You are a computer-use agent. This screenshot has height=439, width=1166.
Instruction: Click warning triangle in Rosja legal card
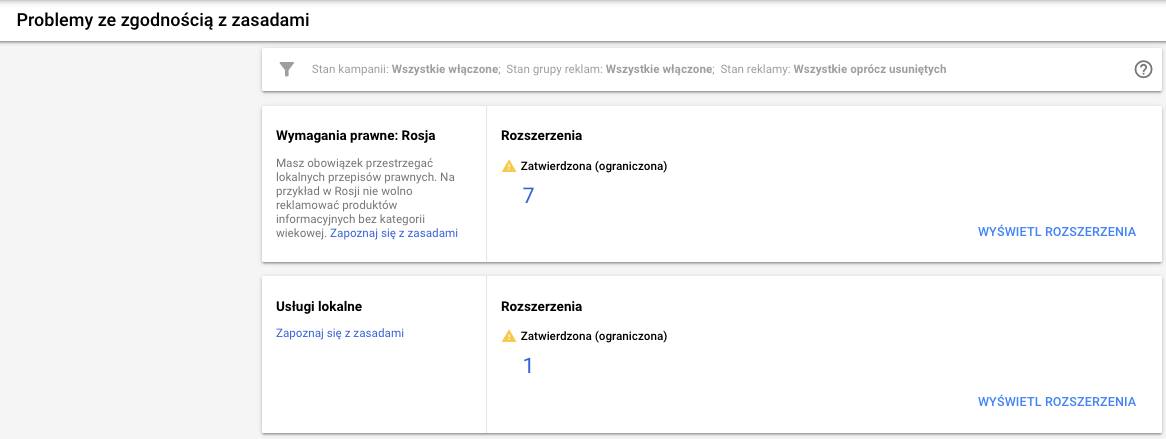click(x=509, y=166)
